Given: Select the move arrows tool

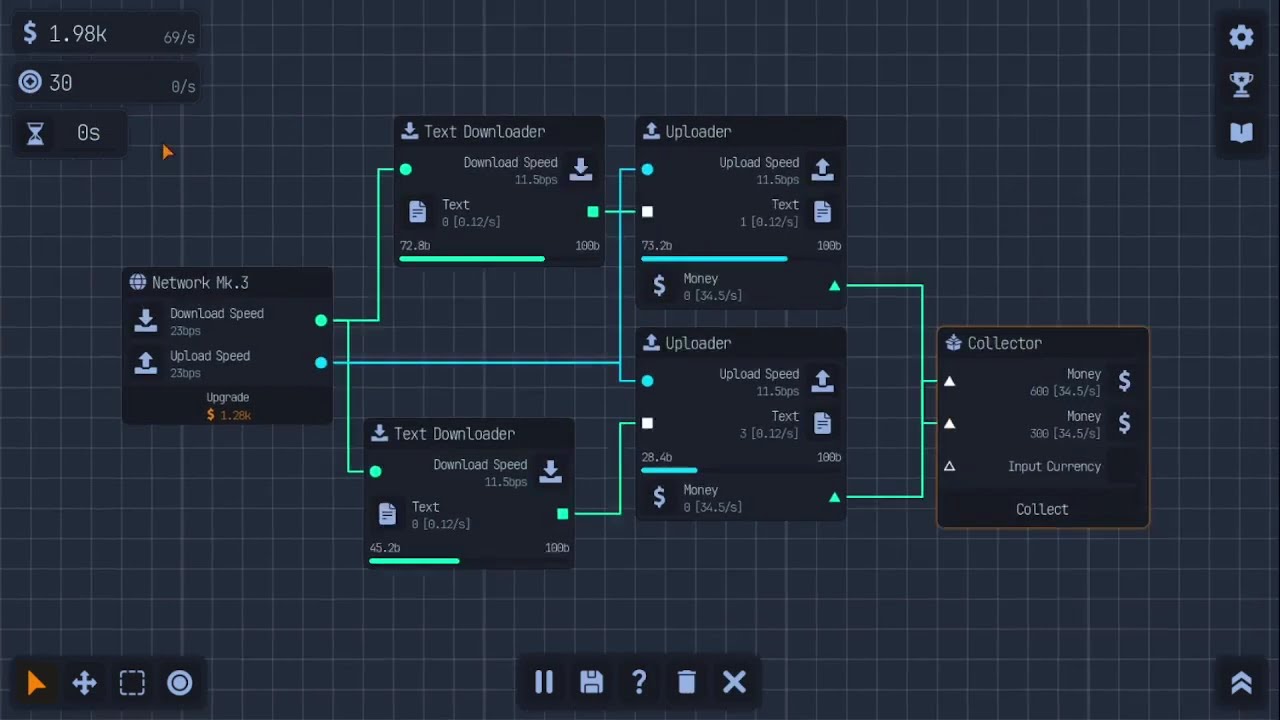Looking at the screenshot, I should (85, 683).
